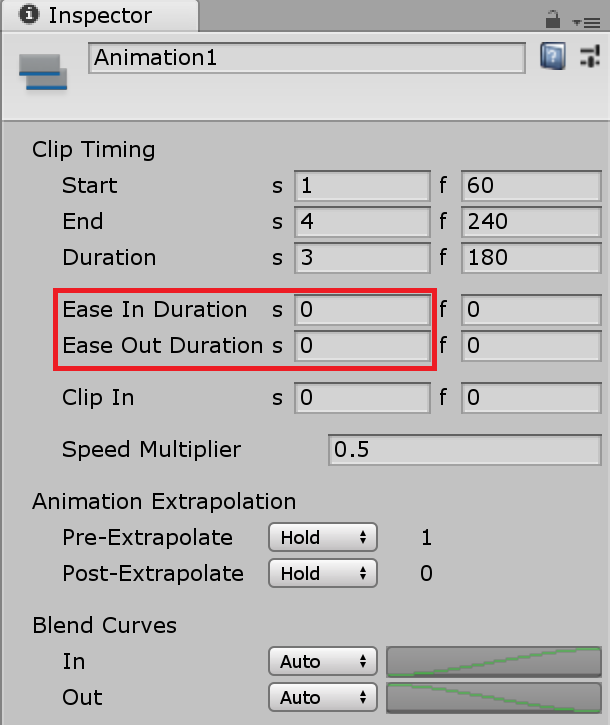Click the blend Out curve preview
610x725 pixels.
(x=494, y=697)
